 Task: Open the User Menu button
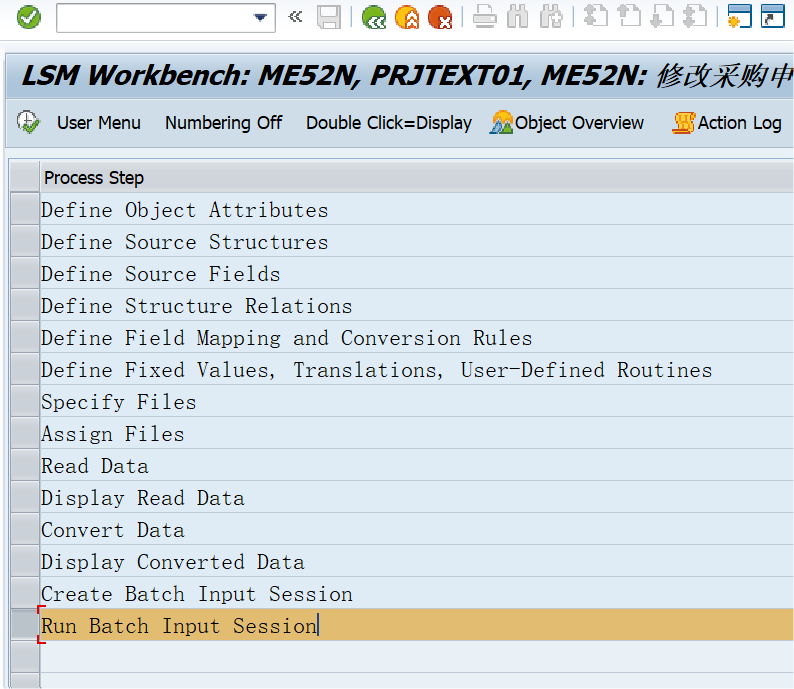tap(99, 123)
